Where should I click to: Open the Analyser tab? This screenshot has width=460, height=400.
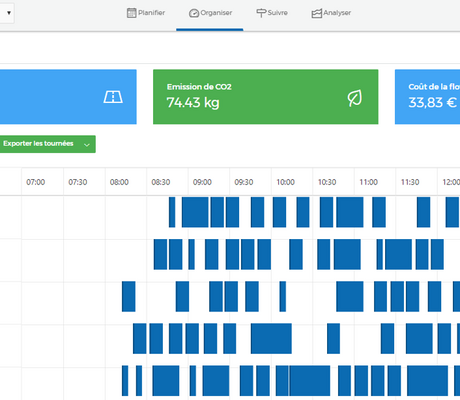click(331, 13)
